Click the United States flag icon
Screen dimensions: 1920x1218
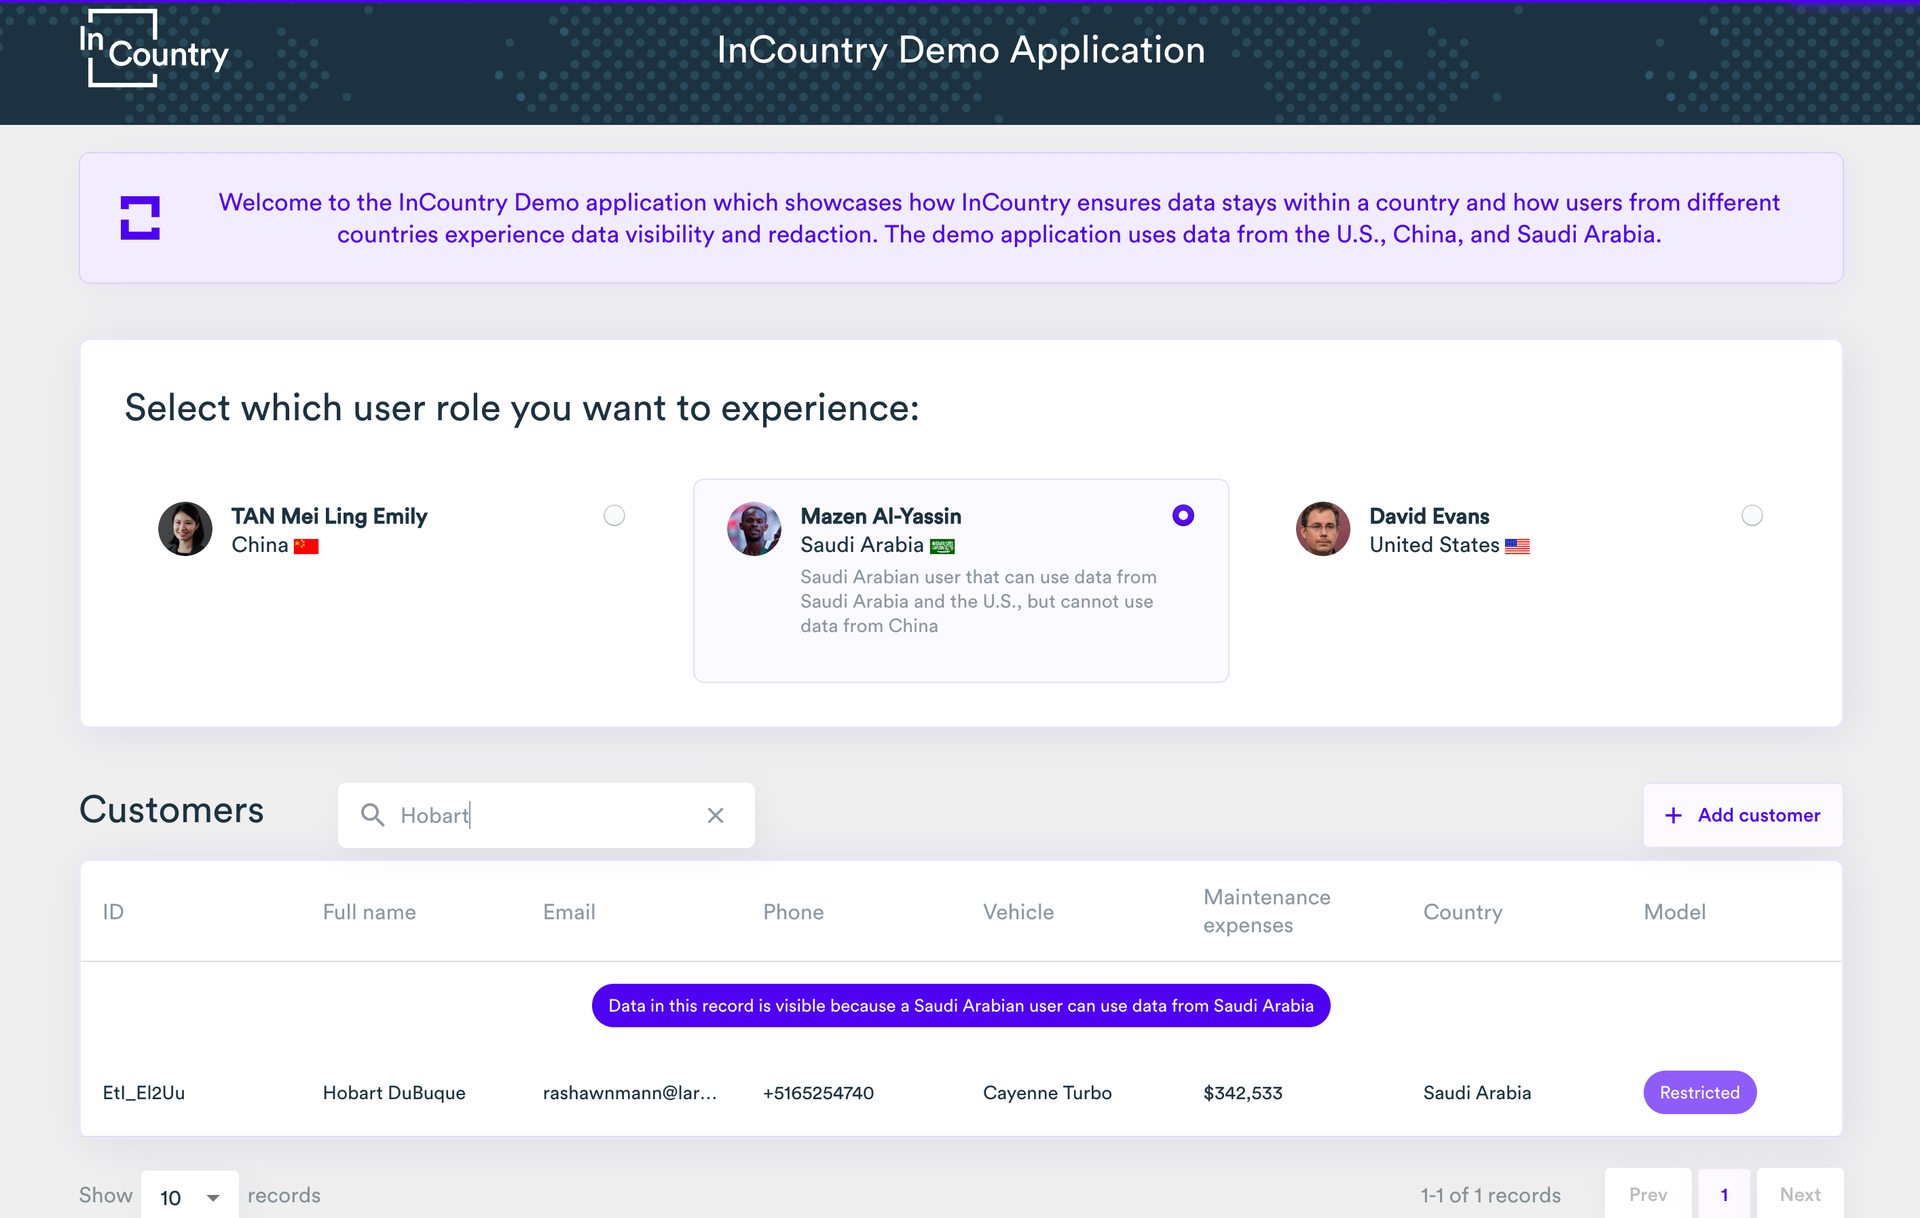tap(1517, 546)
